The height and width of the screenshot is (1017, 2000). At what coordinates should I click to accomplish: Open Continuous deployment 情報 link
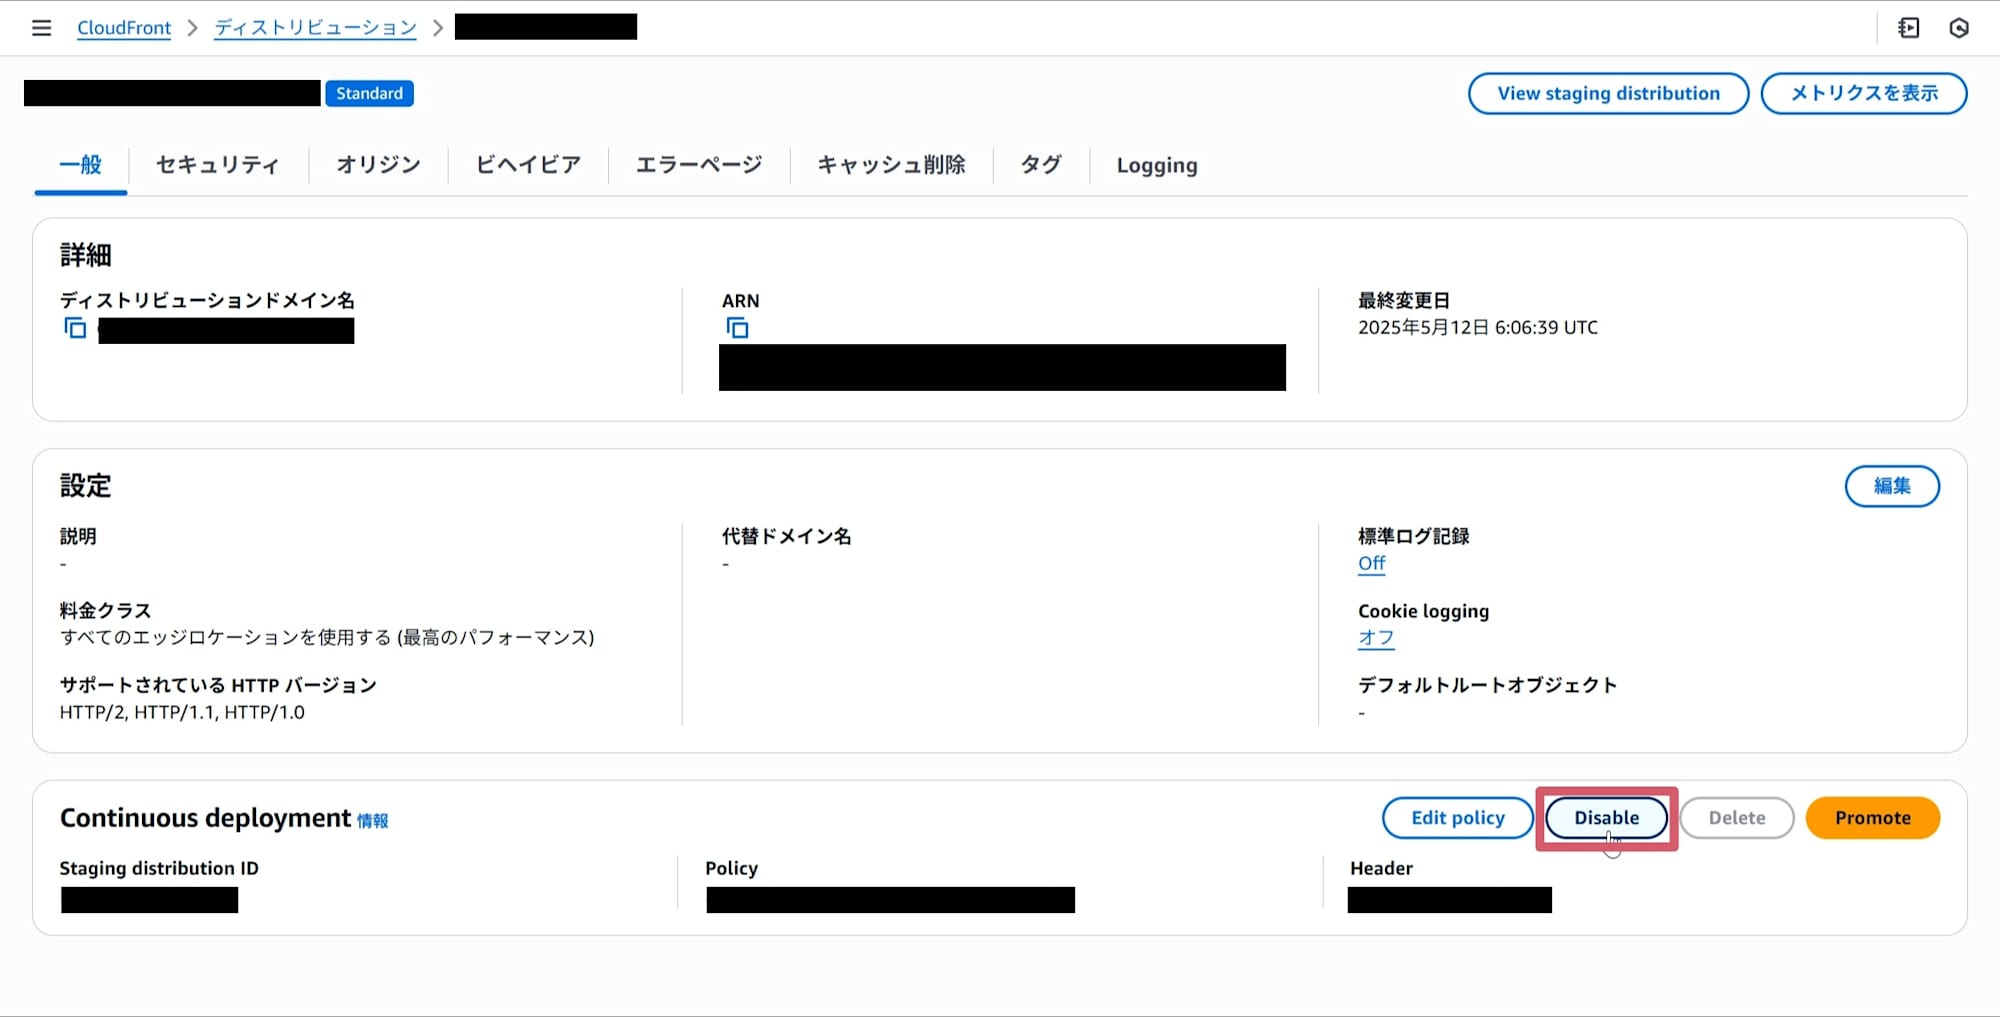[x=373, y=821]
